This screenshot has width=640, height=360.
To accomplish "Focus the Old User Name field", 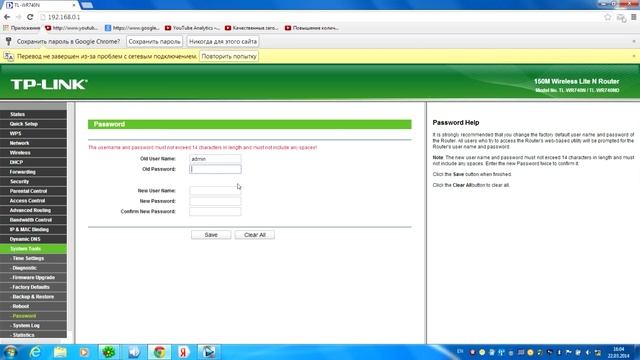I will pyautogui.click(x=215, y=159).
